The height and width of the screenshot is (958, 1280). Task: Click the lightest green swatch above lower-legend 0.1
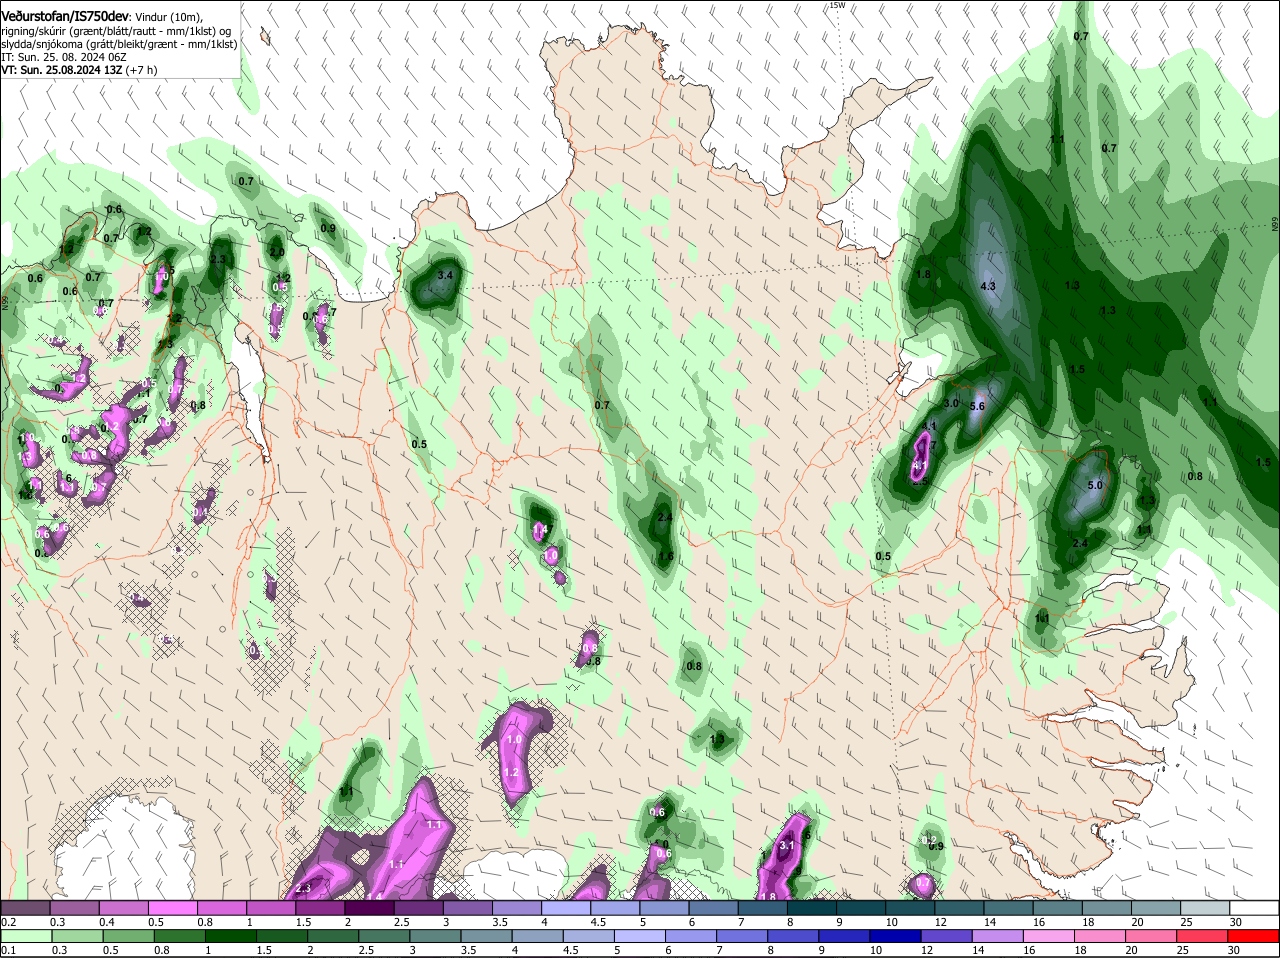coord(25,936)
